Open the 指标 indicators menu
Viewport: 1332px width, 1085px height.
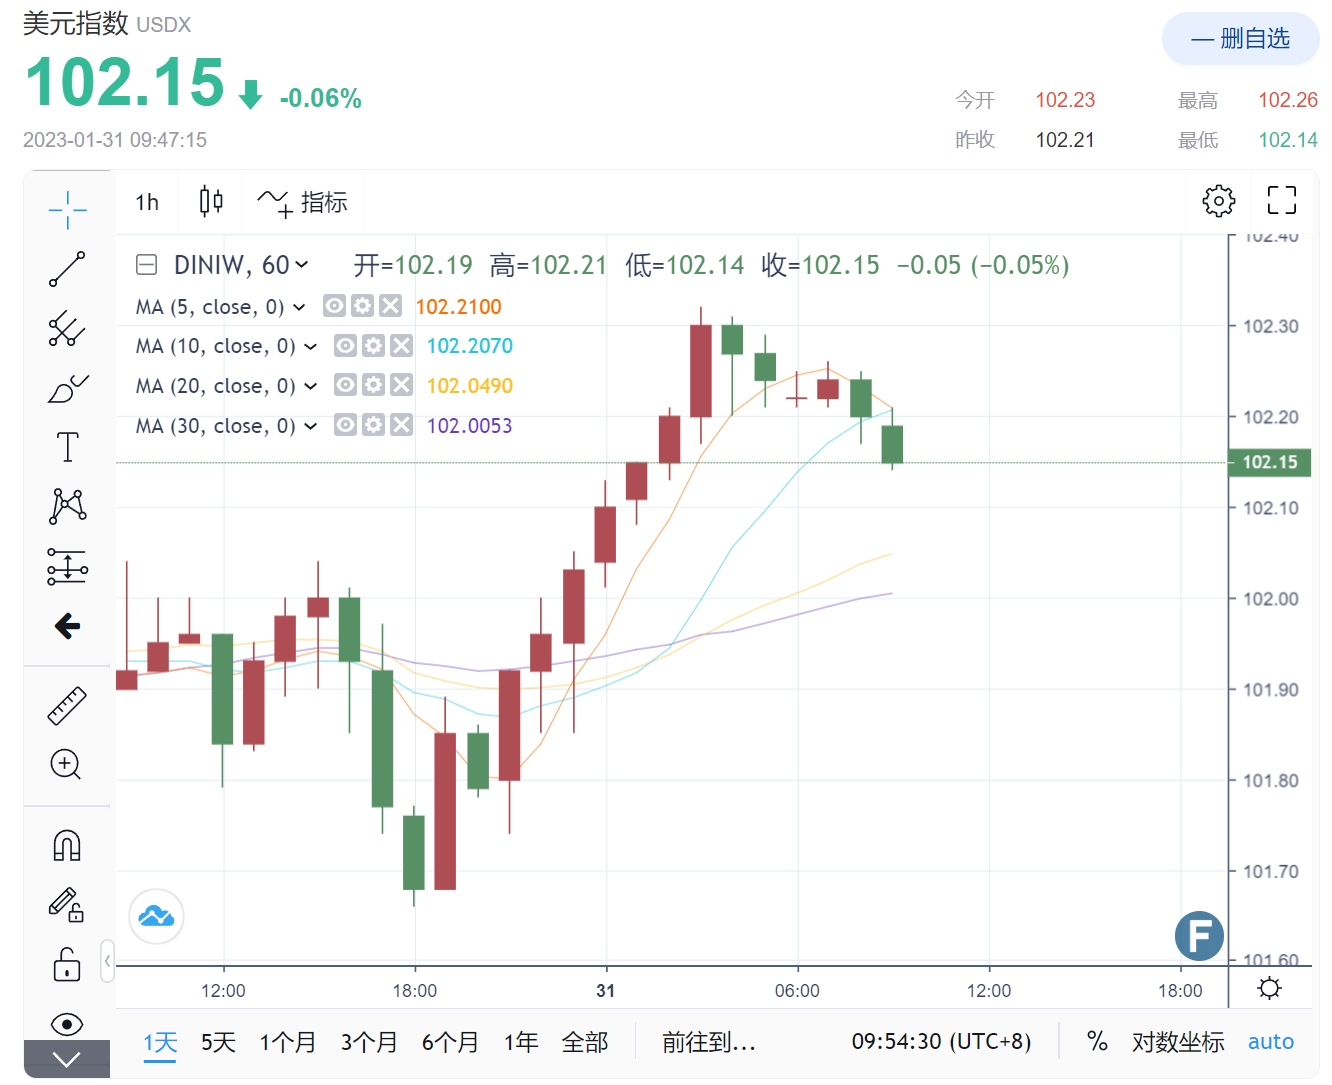[x=303, y=202]
